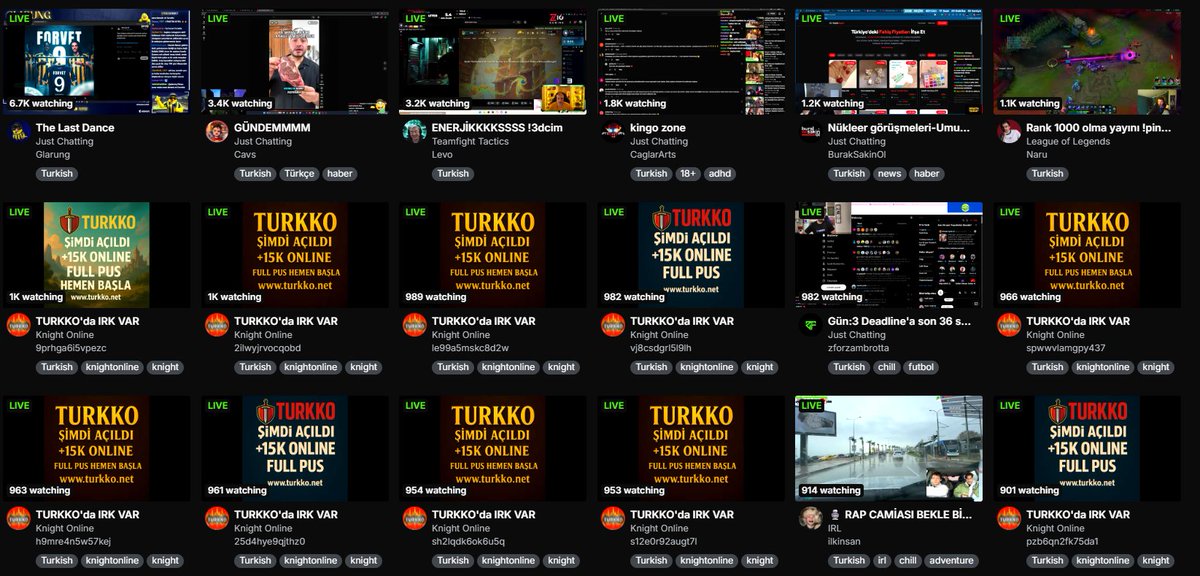Open avatar for channel 25d4hye9qjthz0
This screenshot has width=1200, height=576.
click(x=216, y=518)
